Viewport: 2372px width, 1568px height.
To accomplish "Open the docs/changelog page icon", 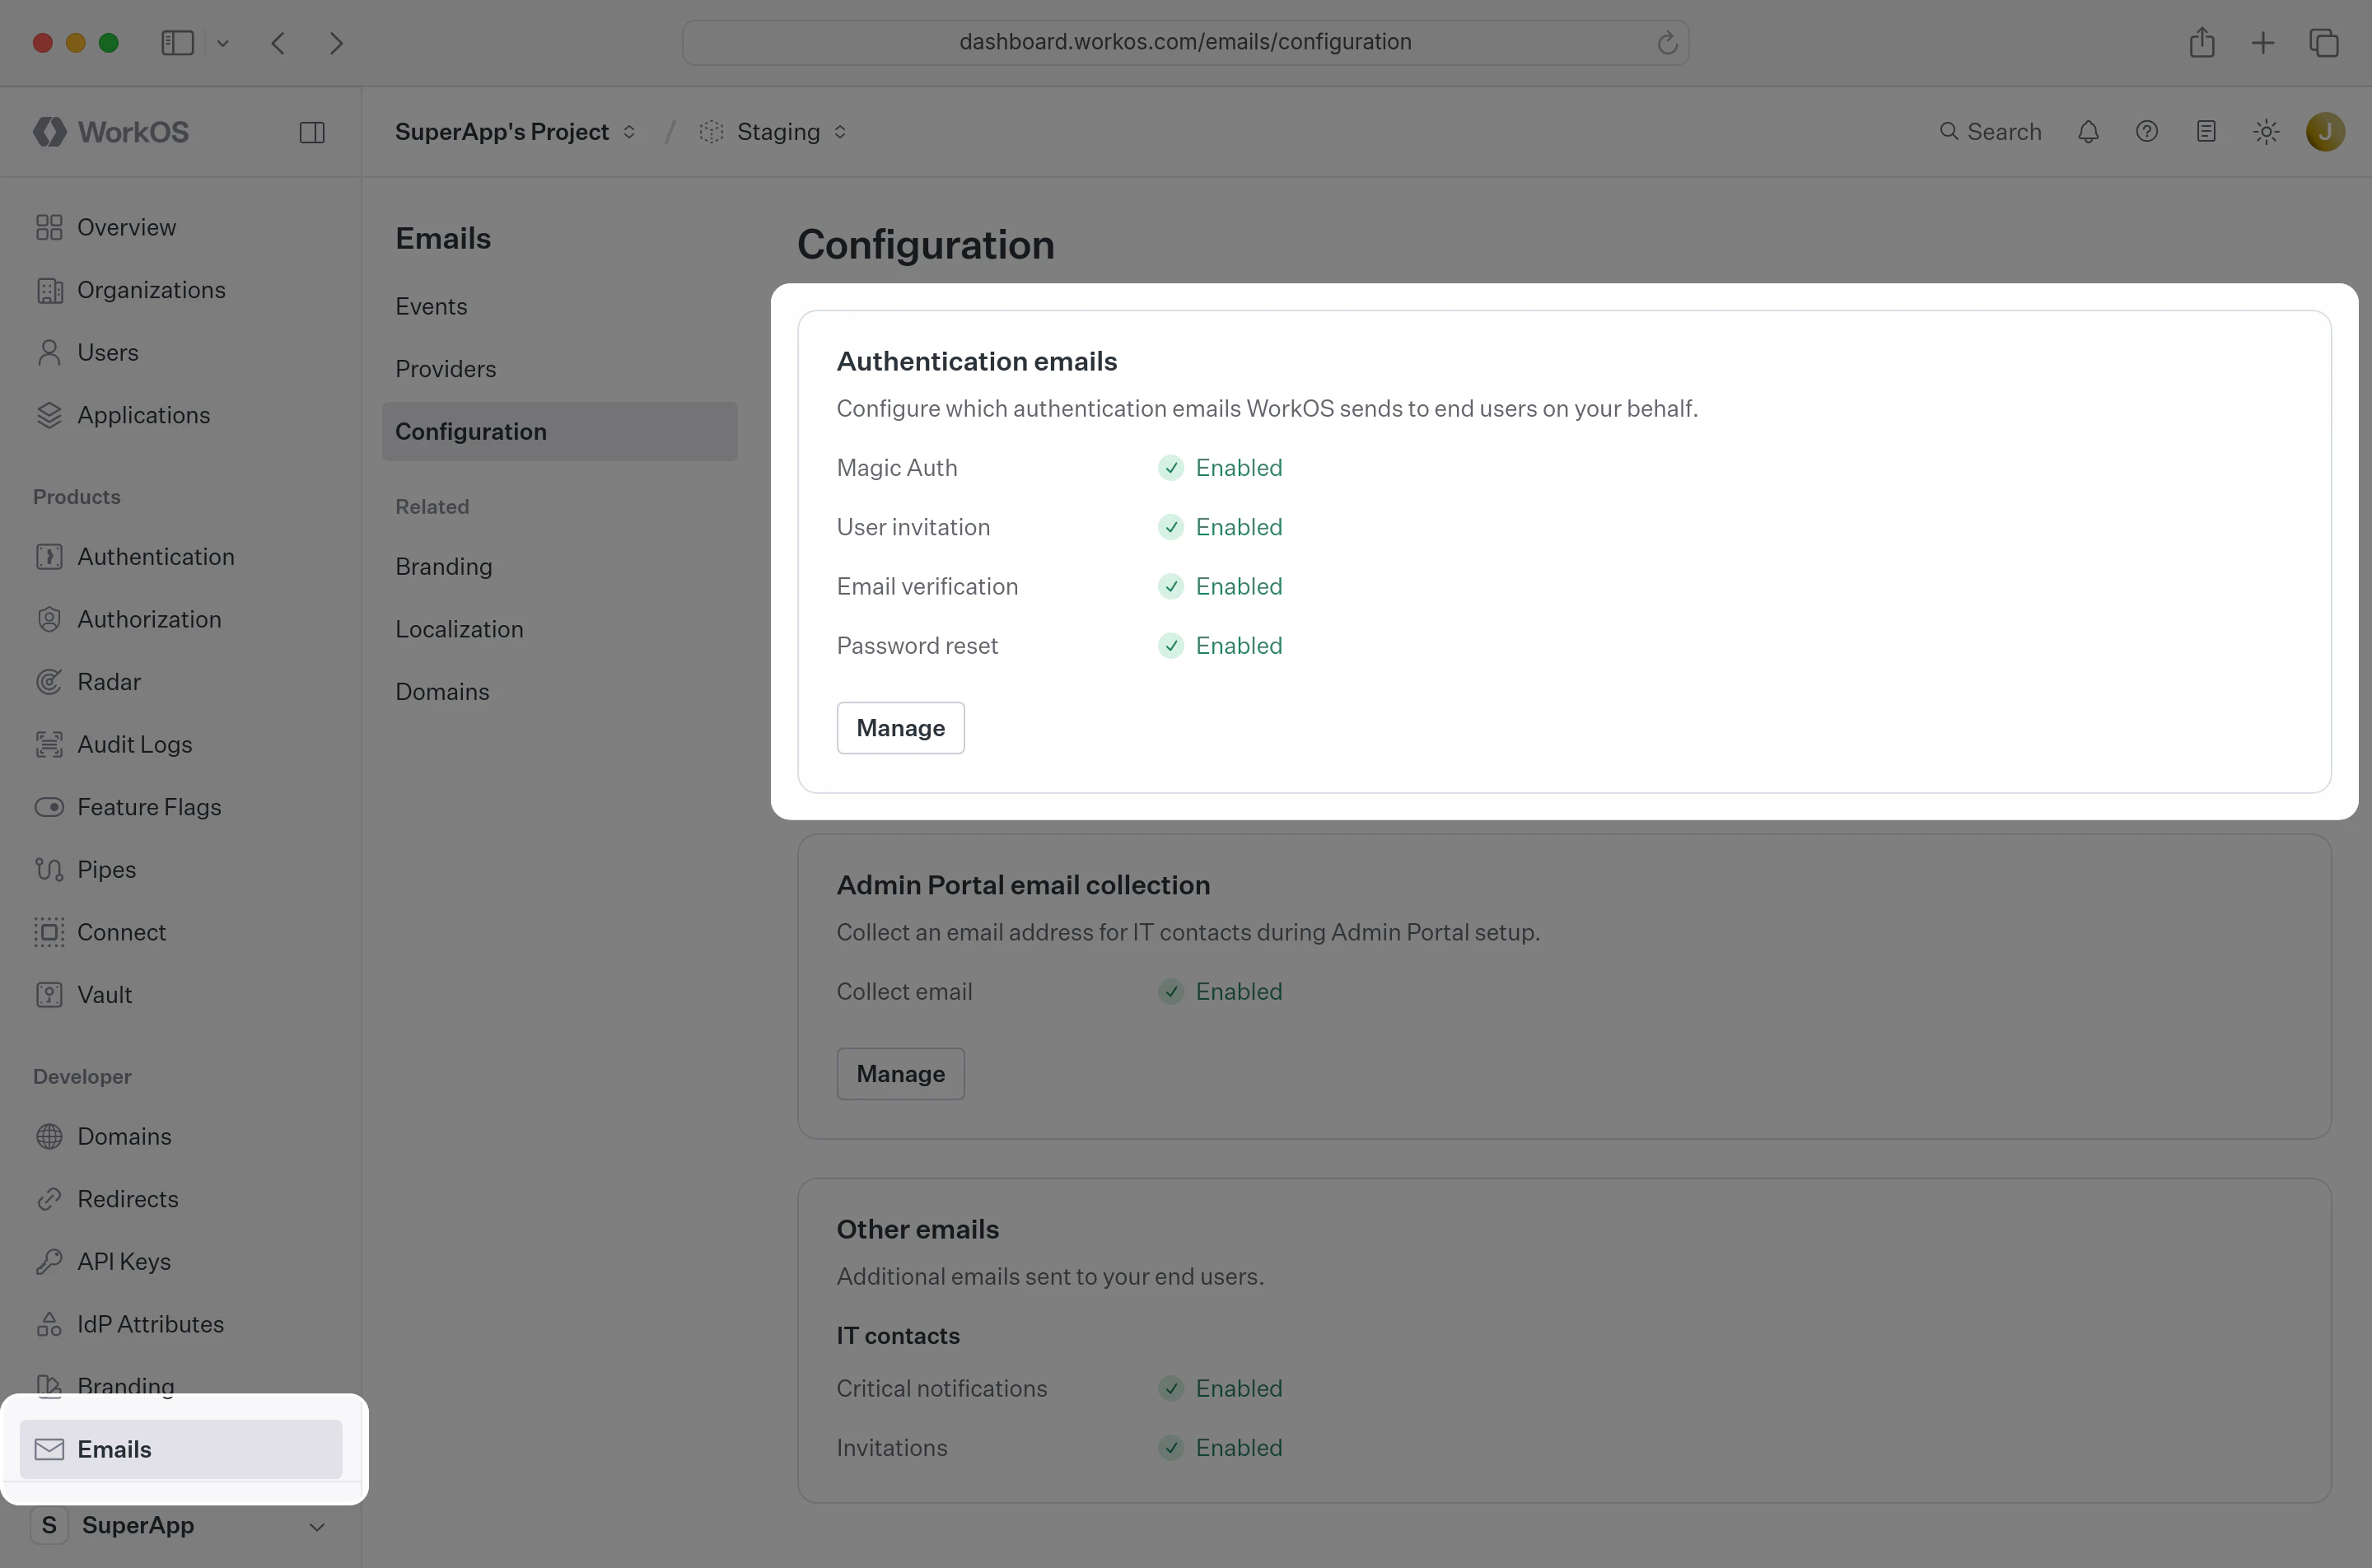I will pos(2206,131).
